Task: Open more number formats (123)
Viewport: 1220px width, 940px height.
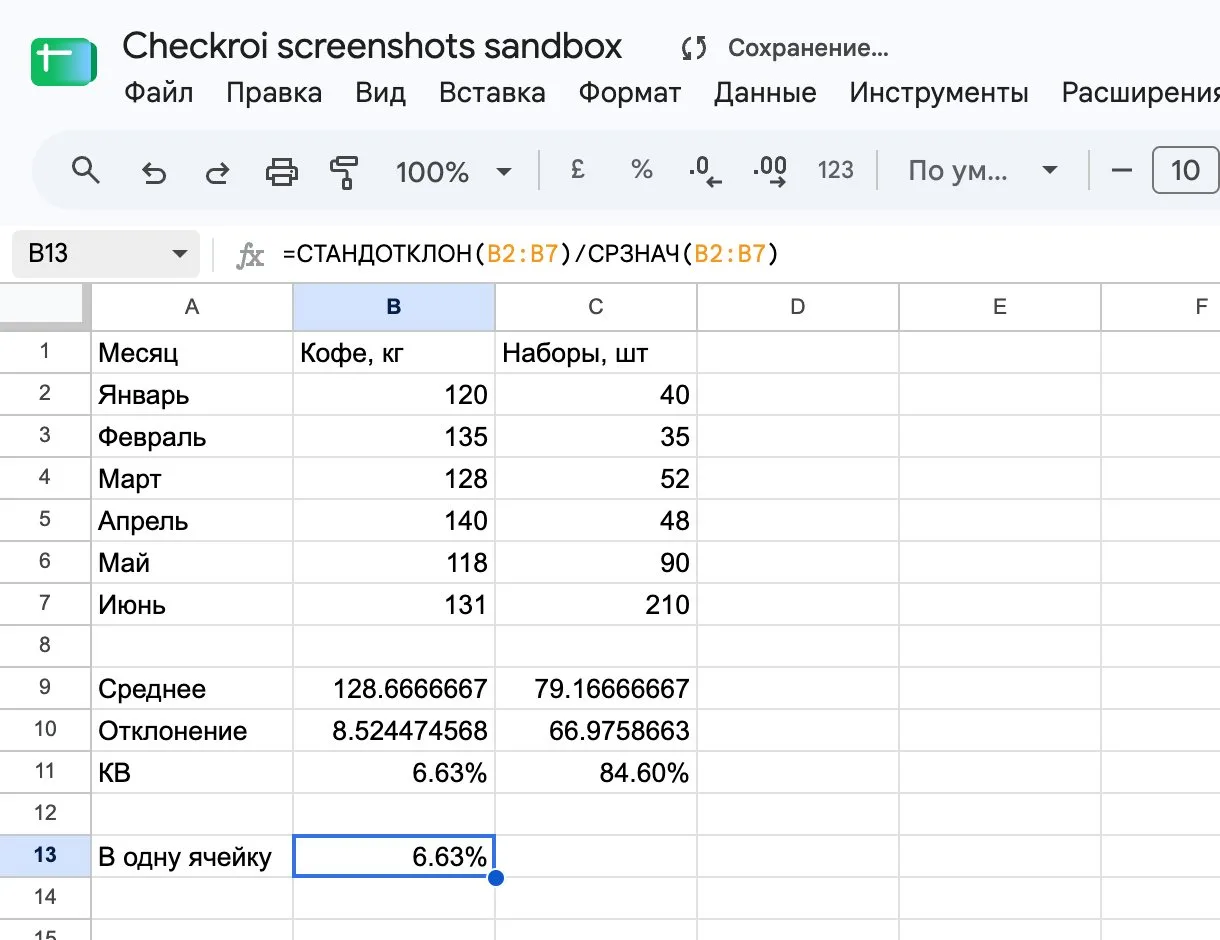Action: (x=835, y=171)
